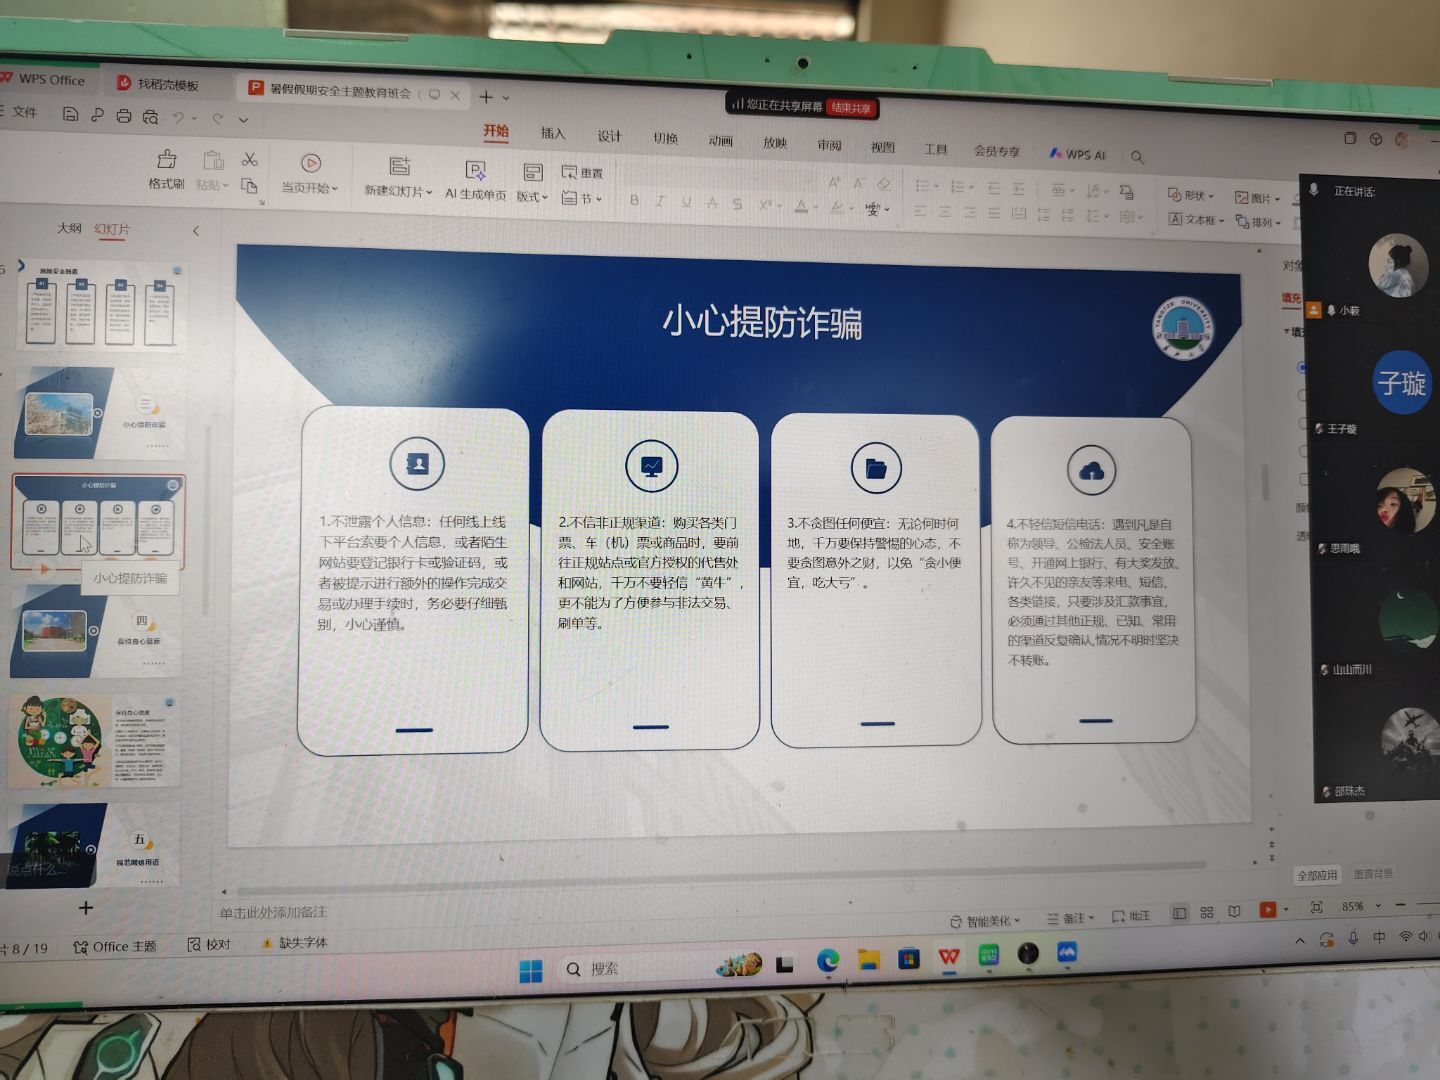
Task: Toggle the 批注 comments button
Action: (1131, 916)
